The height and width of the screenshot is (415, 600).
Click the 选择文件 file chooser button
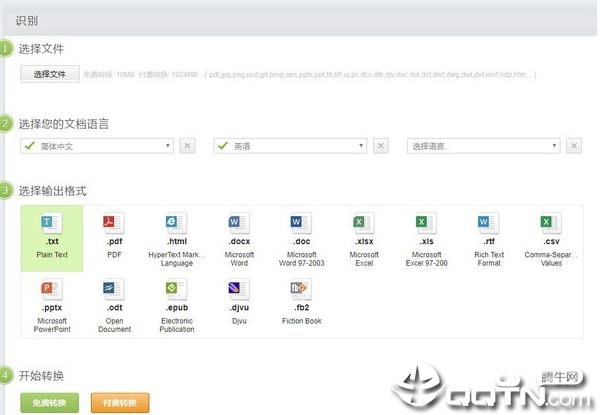coord(50,74)
